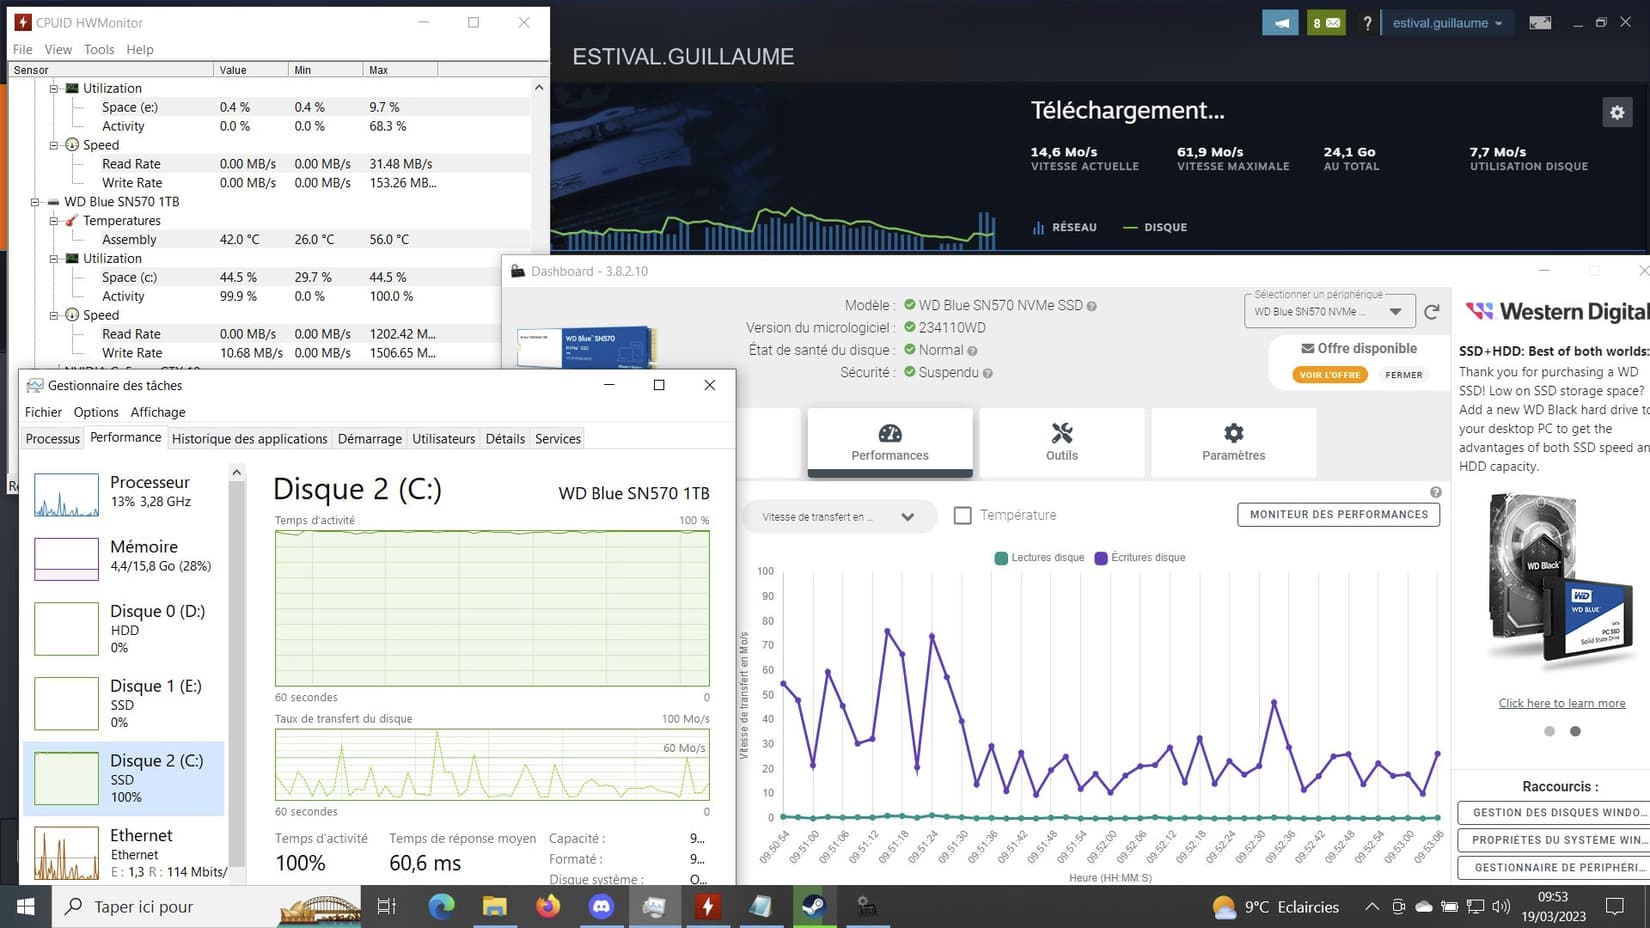Viewport: 1650px width, 928px height.
Task: Click the help icon beside the WD model name
Action: [x=1091, y=307]
